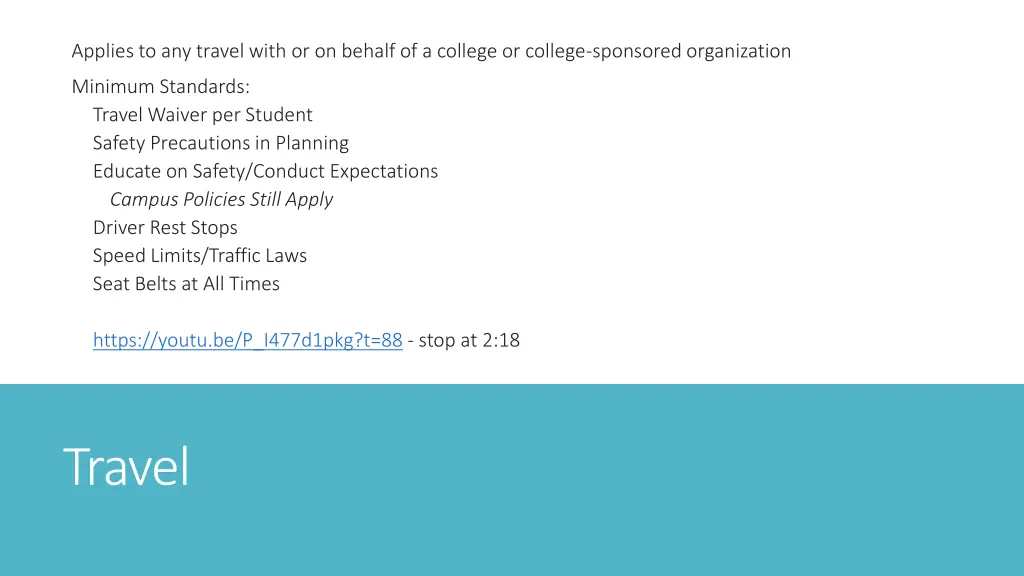Click the 'Travel Waiver per Student' line
Screen dimensions: 1024x576
pos(202,115)
